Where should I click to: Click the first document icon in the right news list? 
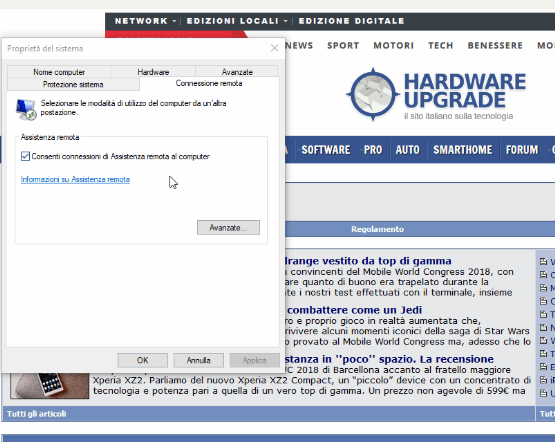[x=543, y=261]
